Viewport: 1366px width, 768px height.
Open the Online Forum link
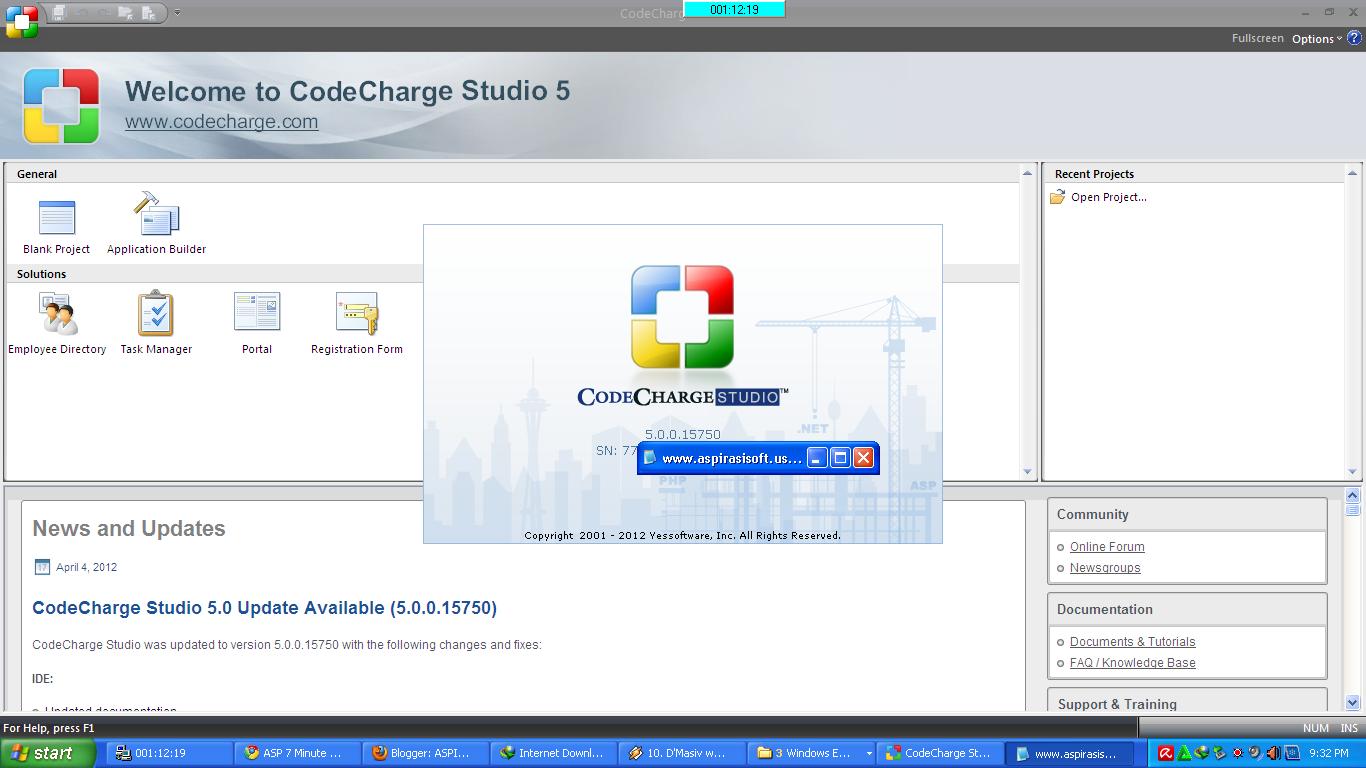pos(1107,547)
